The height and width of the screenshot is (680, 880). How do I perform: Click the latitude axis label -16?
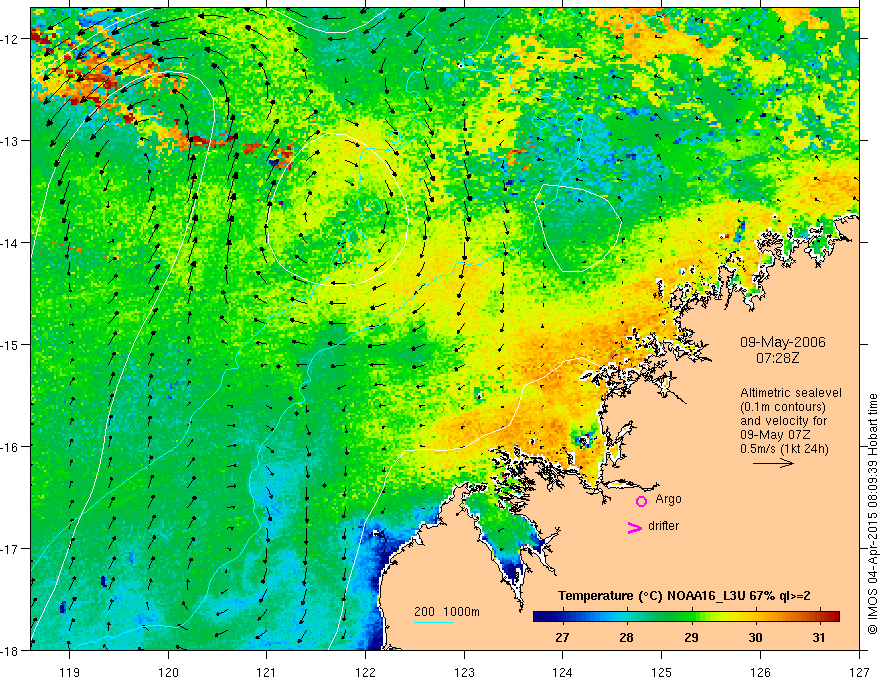tap(10, 447)
